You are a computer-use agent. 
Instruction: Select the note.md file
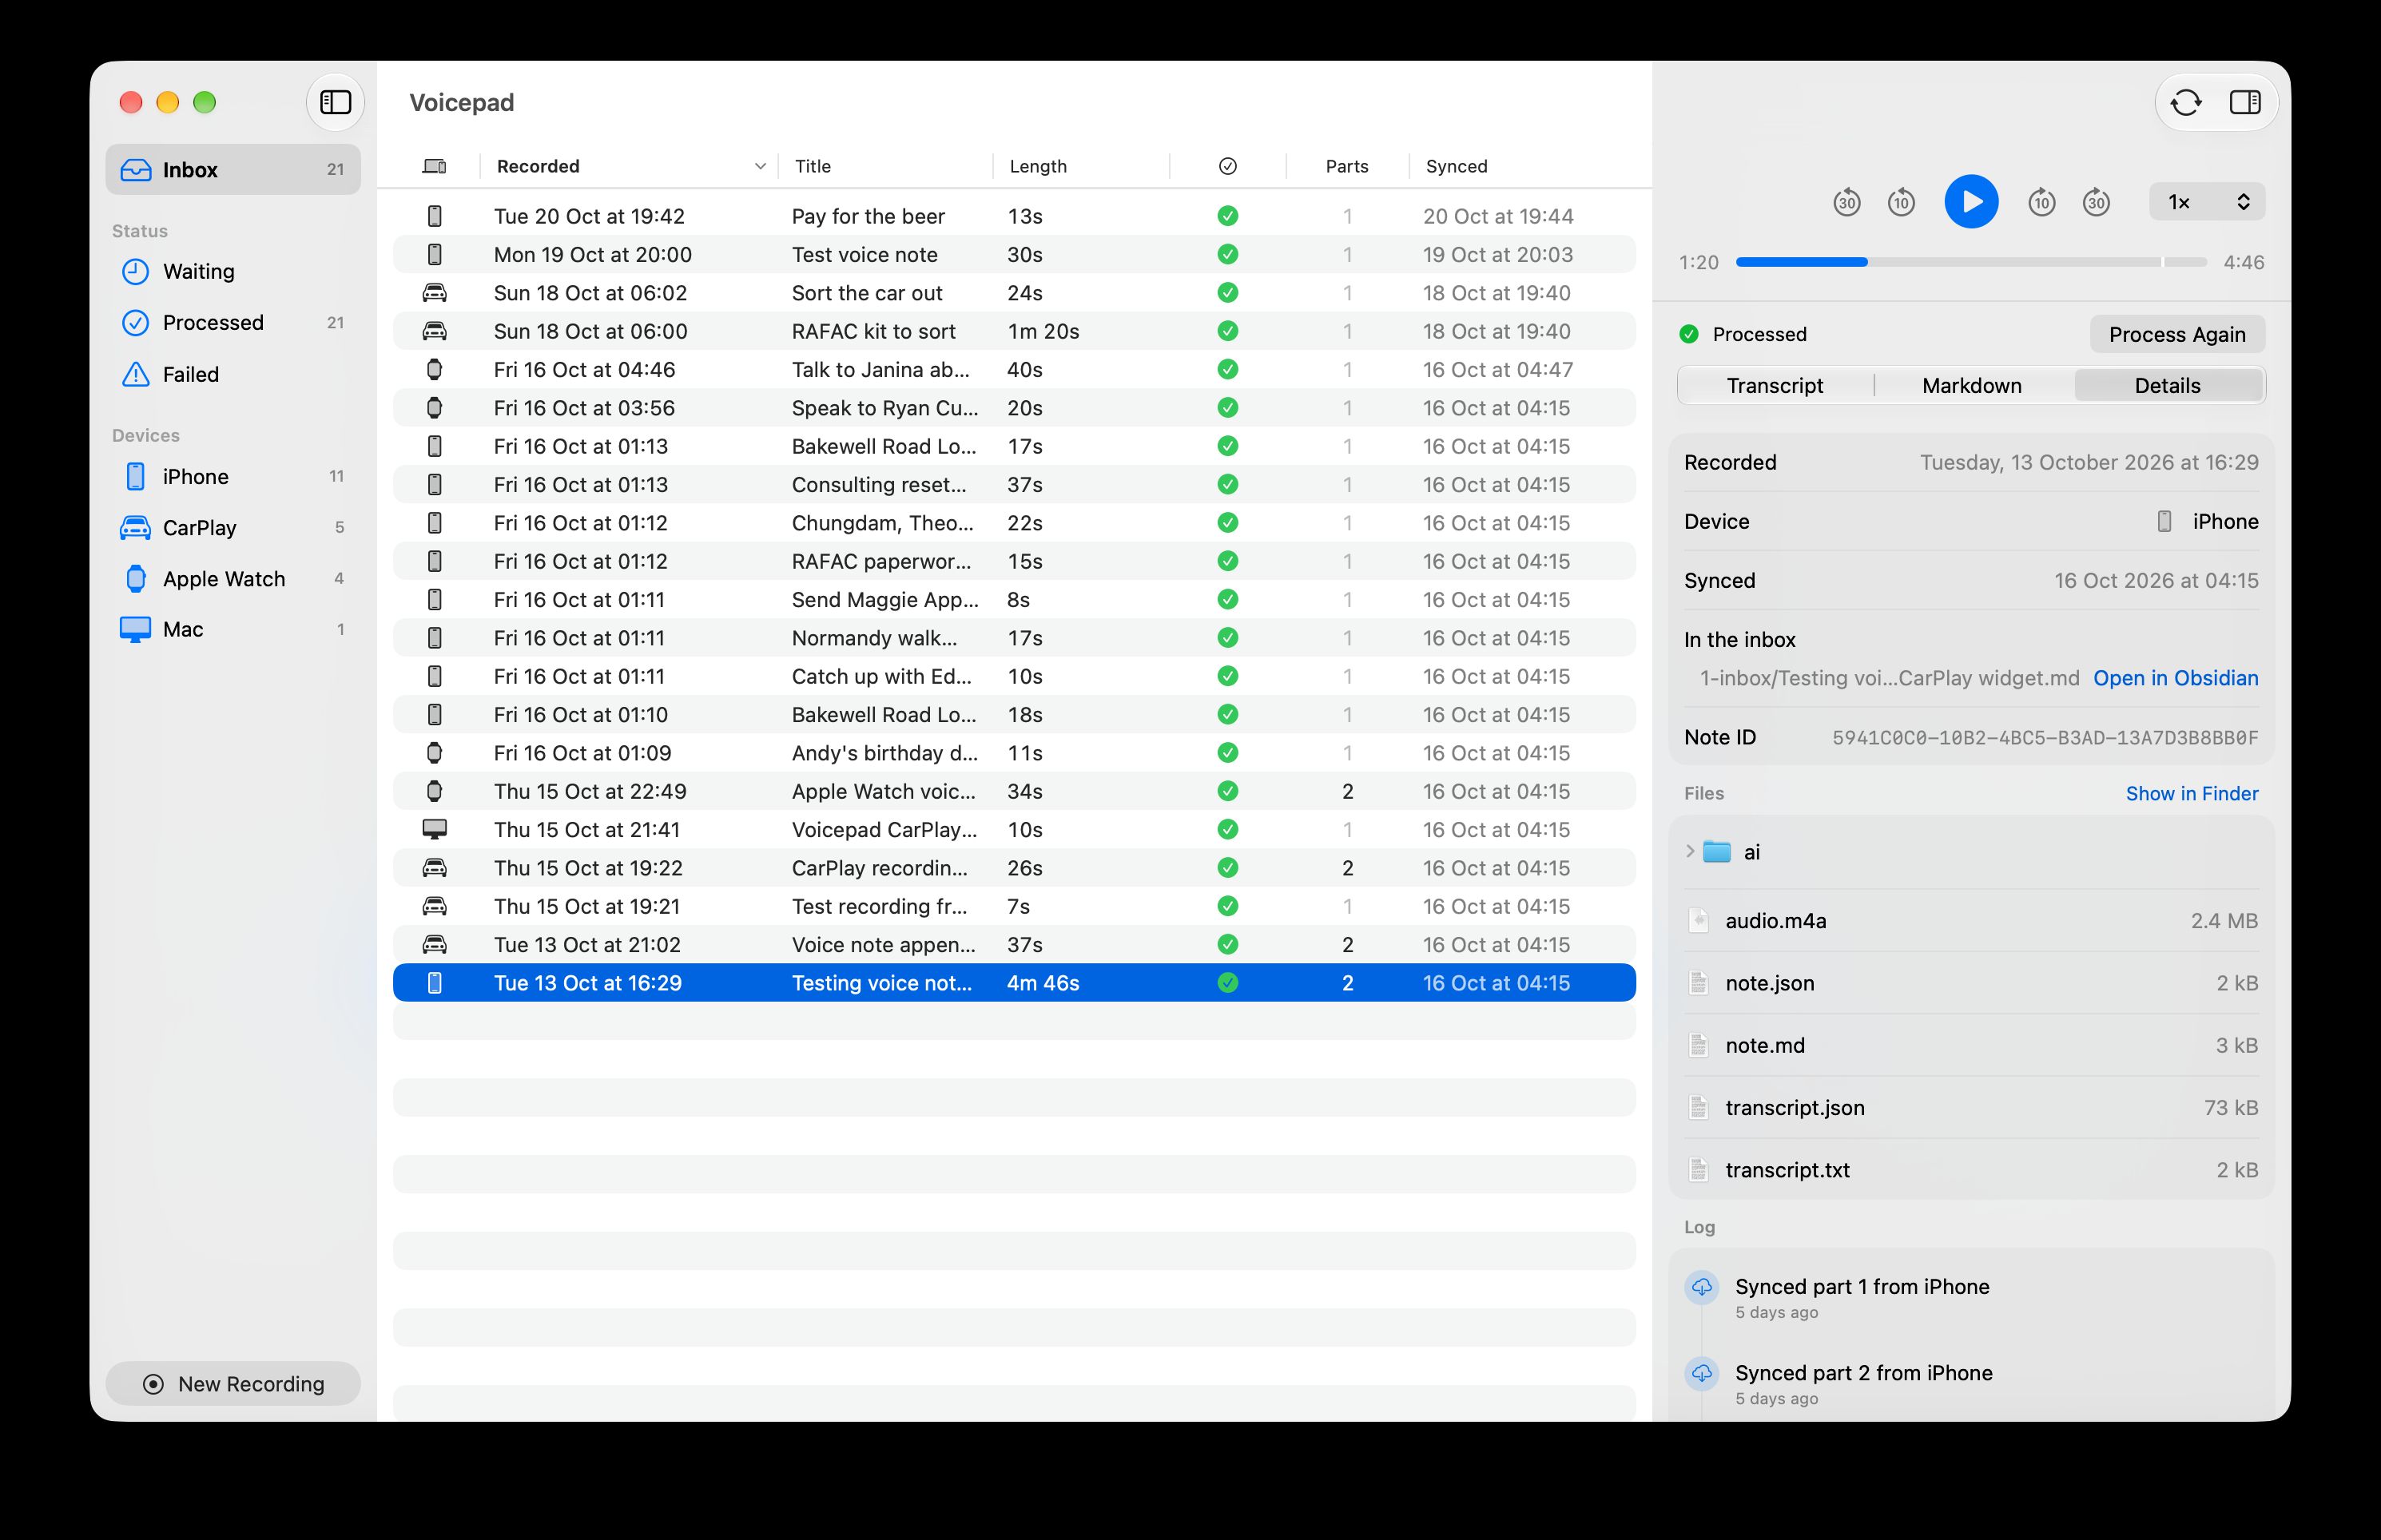(x=1971, y=1046)
